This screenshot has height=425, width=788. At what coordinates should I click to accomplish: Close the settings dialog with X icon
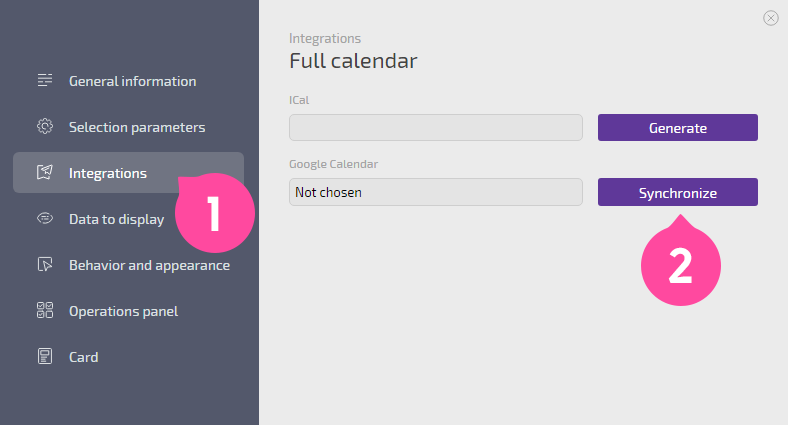(x=770, y=18)
